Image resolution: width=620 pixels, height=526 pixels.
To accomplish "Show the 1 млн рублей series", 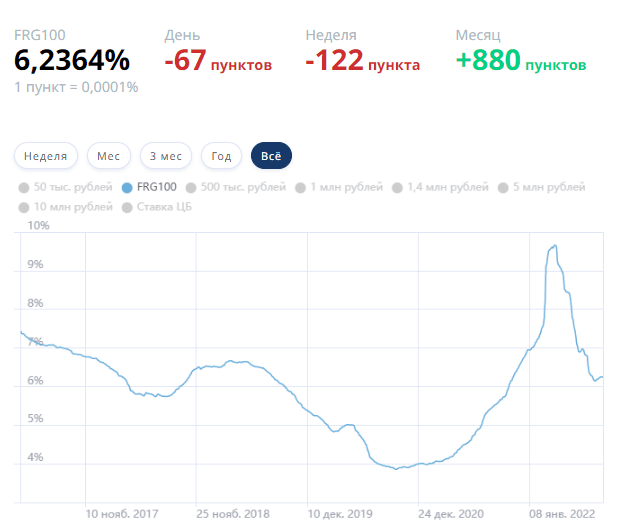I will tap(339, 187).
